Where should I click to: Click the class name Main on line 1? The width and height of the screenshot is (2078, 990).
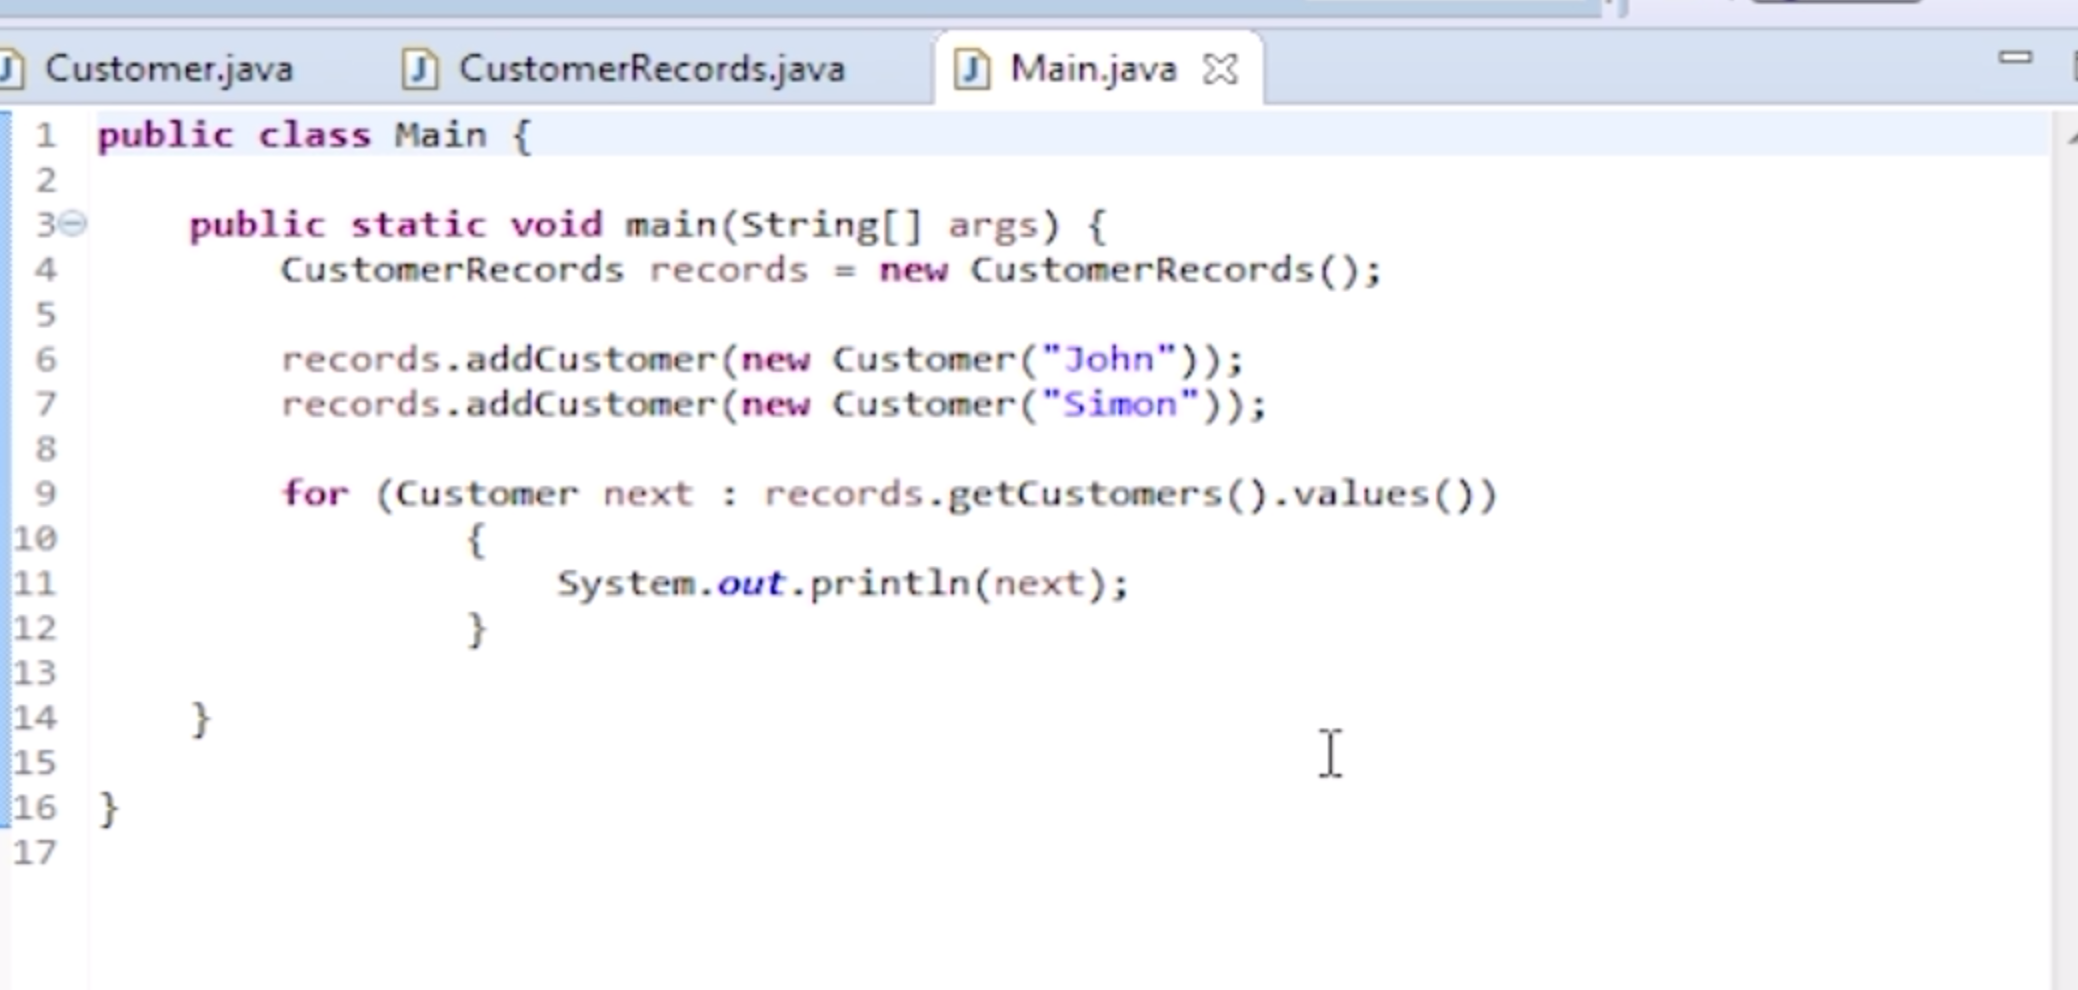pyautogui.click(x=440, y=135)
